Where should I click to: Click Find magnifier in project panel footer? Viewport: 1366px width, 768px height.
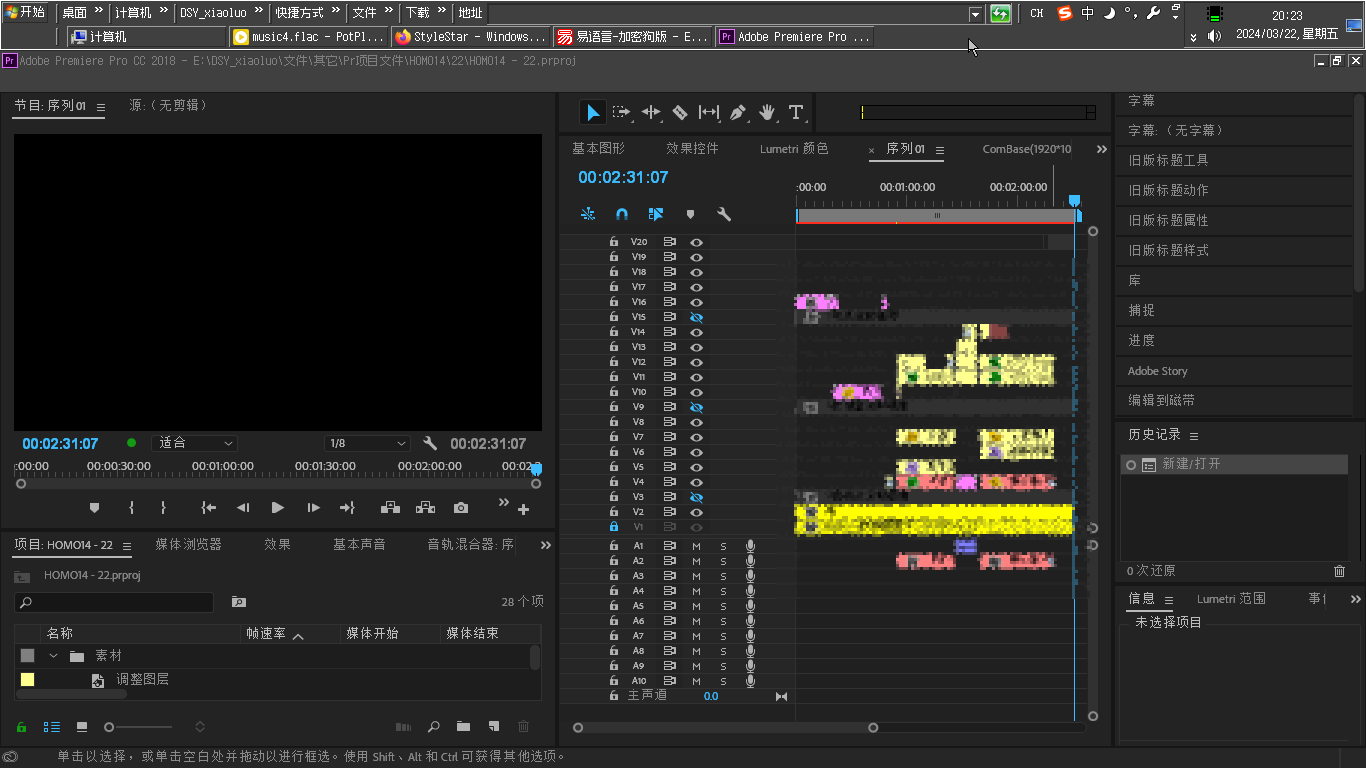pos(434,727)
